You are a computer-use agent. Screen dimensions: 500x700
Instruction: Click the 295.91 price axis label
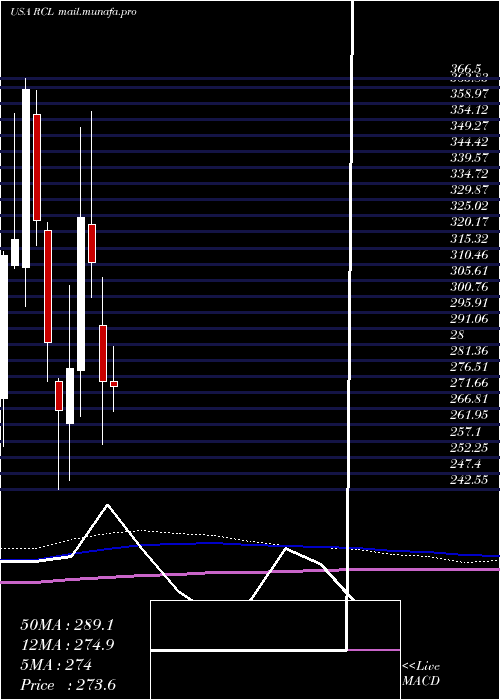point(469,303)
